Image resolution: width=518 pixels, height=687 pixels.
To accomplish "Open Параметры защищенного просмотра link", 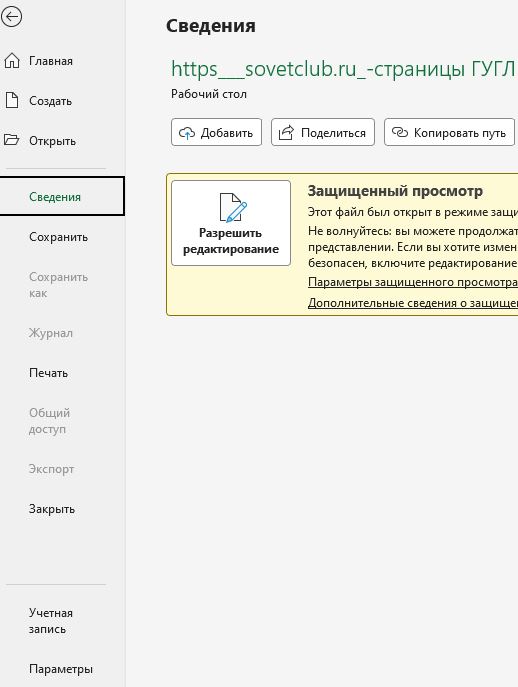I will point(413,282).
